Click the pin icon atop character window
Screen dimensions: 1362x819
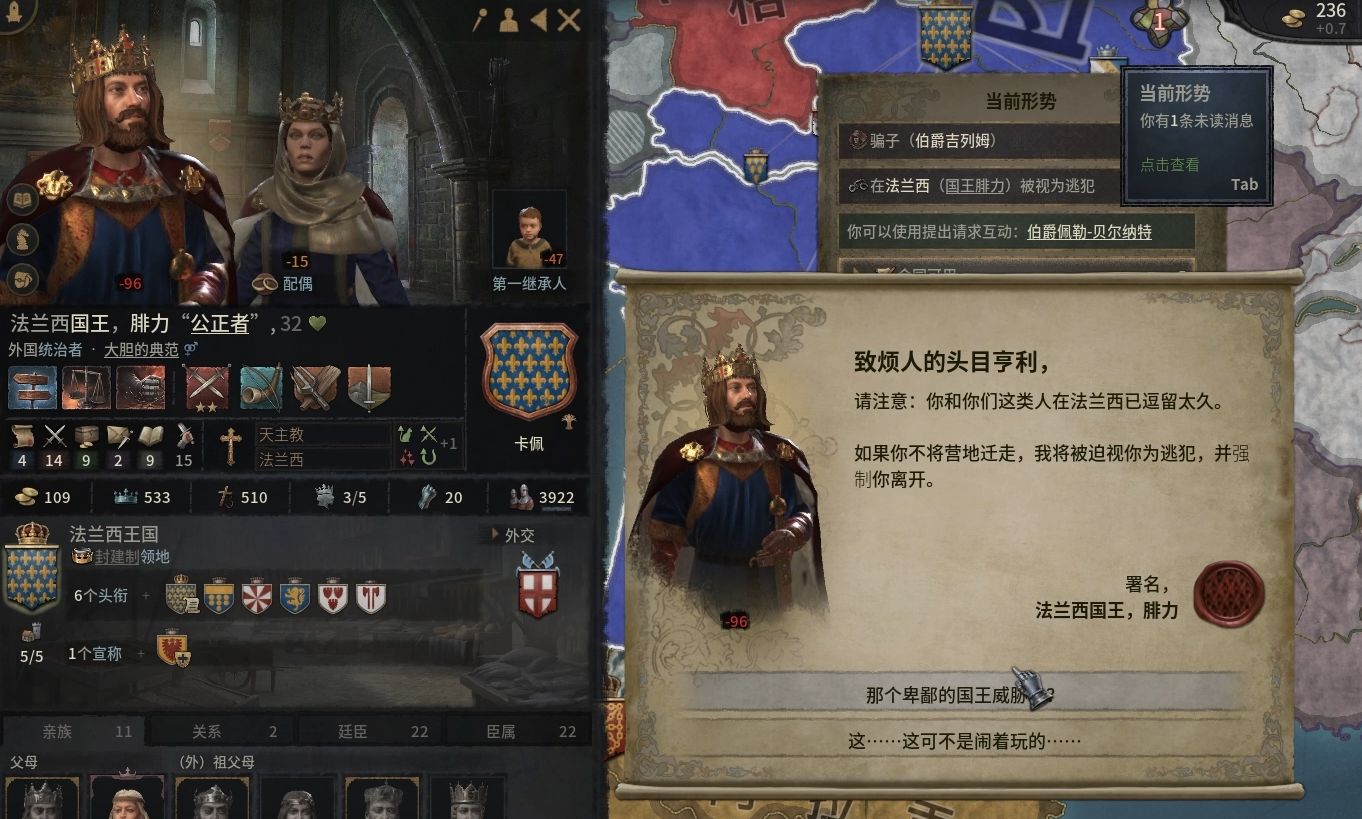pos(481,19)
